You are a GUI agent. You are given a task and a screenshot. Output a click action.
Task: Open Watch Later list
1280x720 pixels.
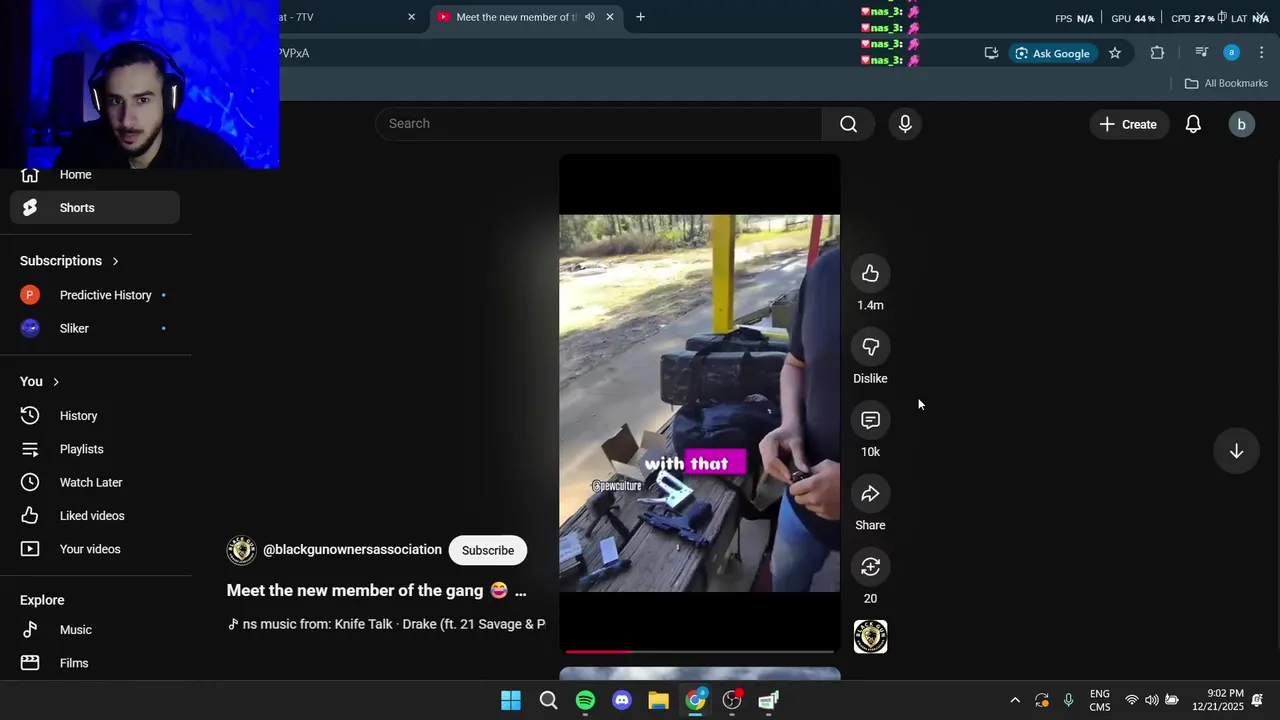(x=95, y=482)
